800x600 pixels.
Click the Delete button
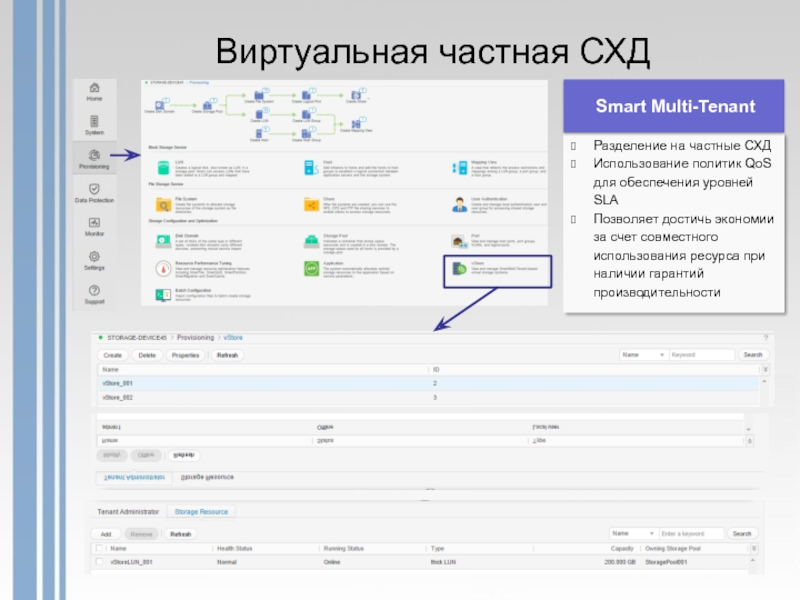click(x=147, y=355)
